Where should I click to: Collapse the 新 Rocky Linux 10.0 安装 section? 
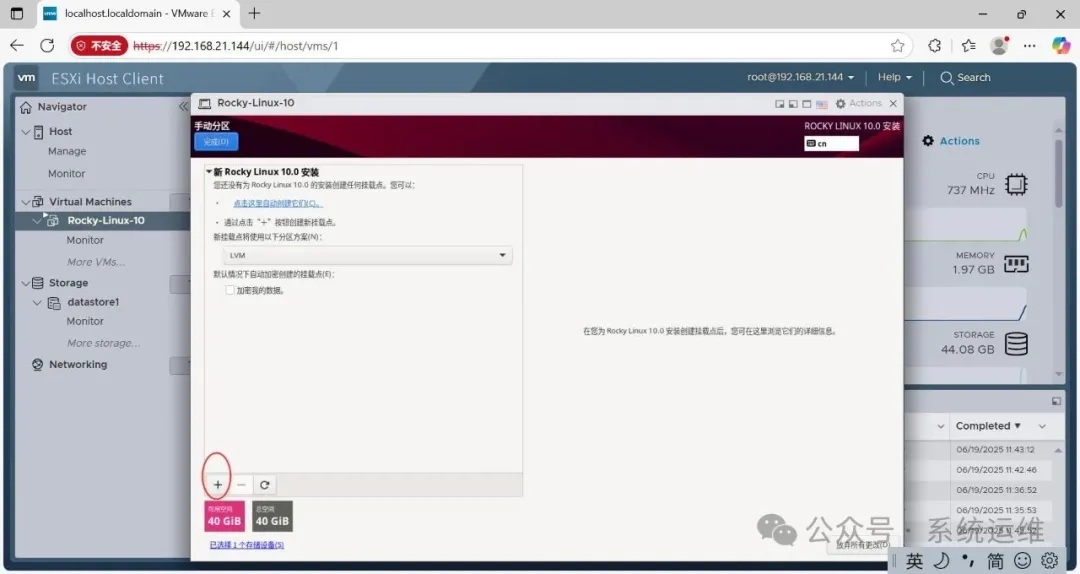coord(209,172)
